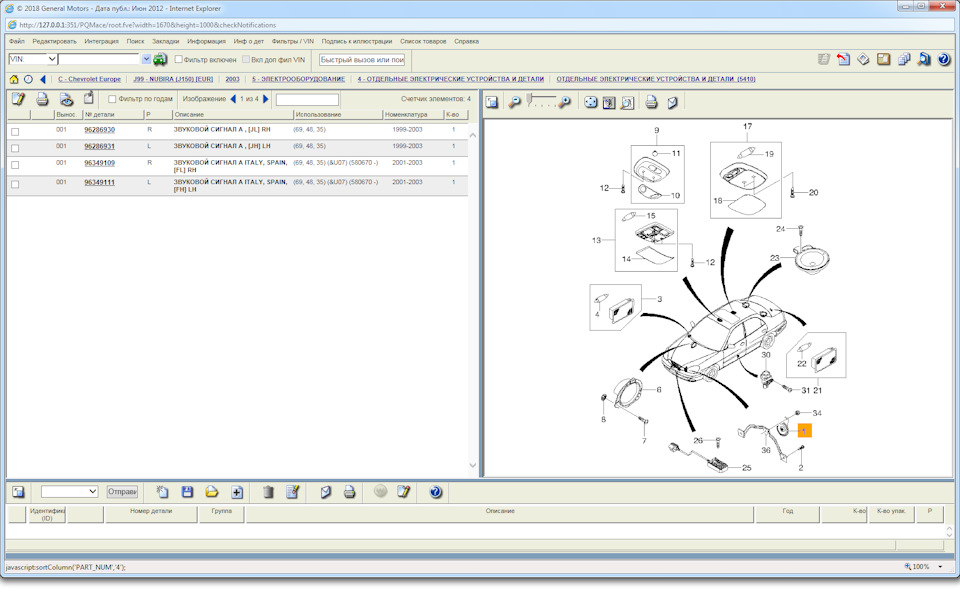960x596 pixels.
Task: Print the parts list with printer icon
Action: pyautogui.click(x=42, y=99)
